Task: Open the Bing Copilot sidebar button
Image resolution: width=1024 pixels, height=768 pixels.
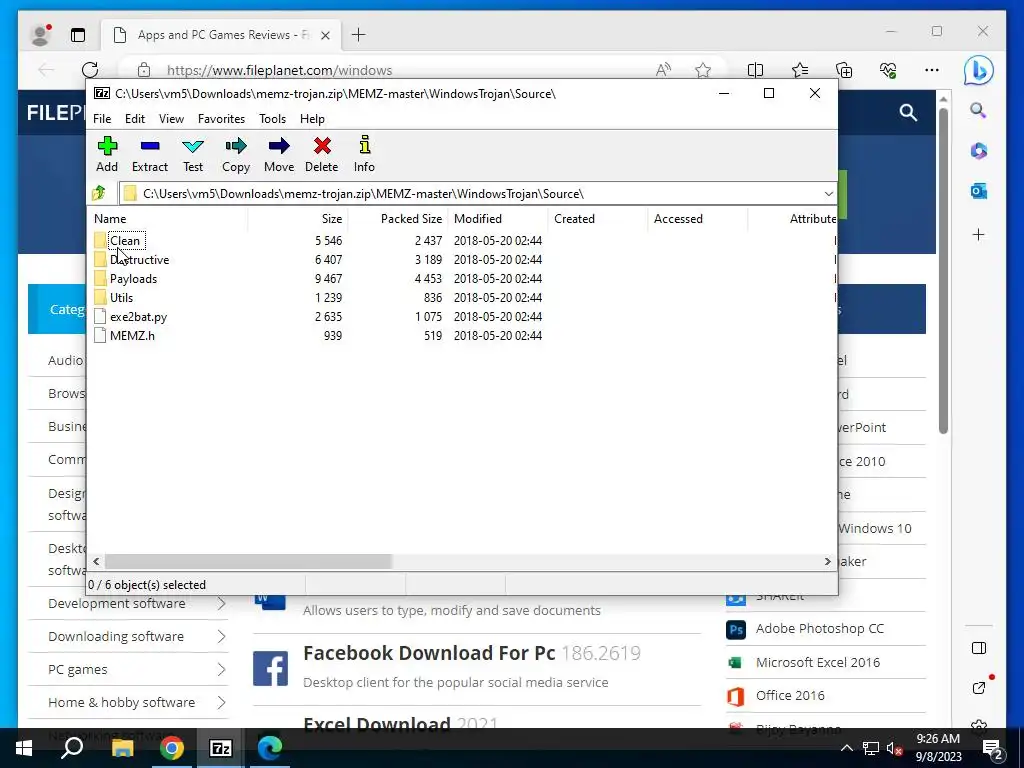Action: 978,70
